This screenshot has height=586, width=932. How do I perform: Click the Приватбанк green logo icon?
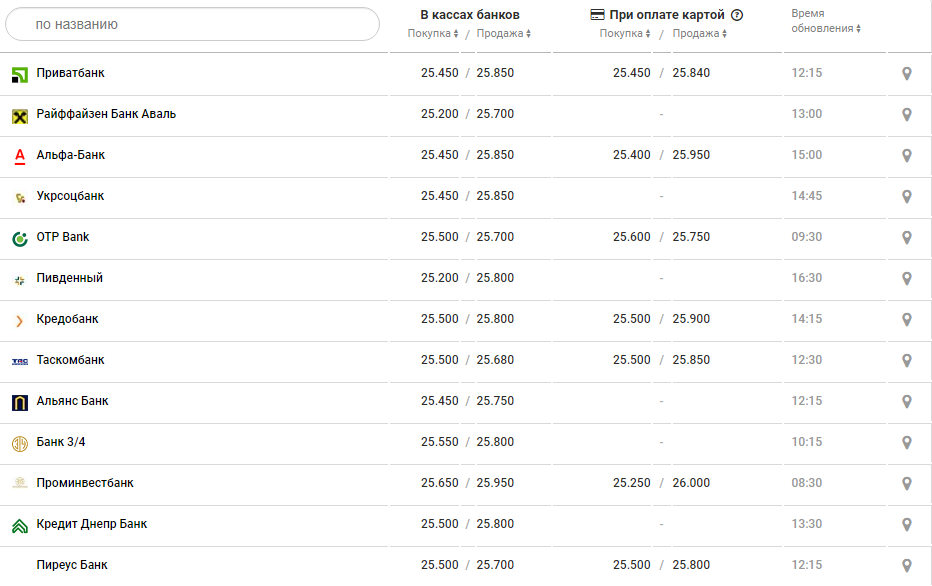click(x=19, y=74)
